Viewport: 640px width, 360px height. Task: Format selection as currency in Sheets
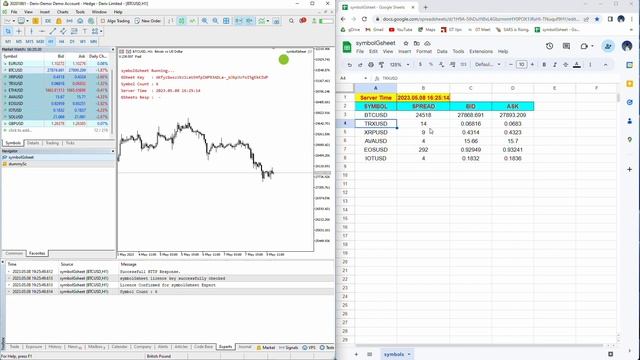pyautogui.click(x=420, y=64)
